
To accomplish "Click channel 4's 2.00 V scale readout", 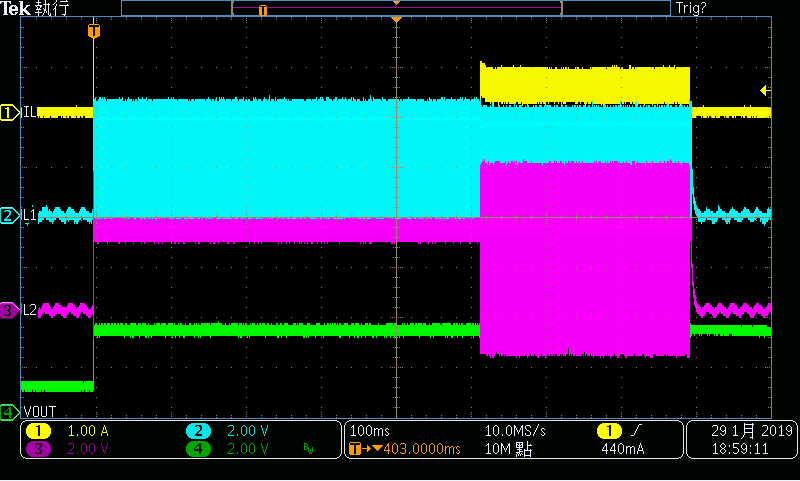I will [248, 449].
